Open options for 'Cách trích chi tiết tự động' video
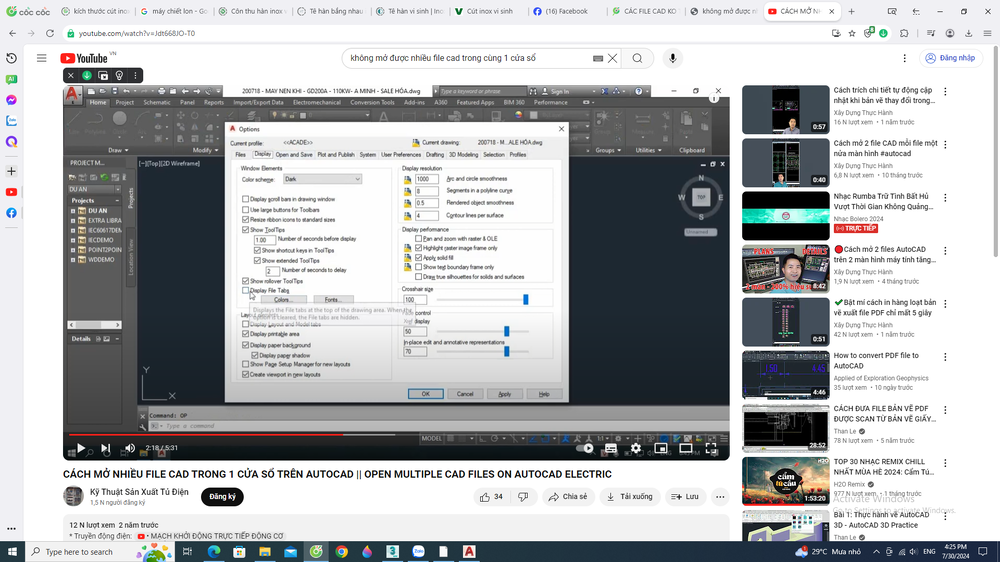 (x=945, y=91)
